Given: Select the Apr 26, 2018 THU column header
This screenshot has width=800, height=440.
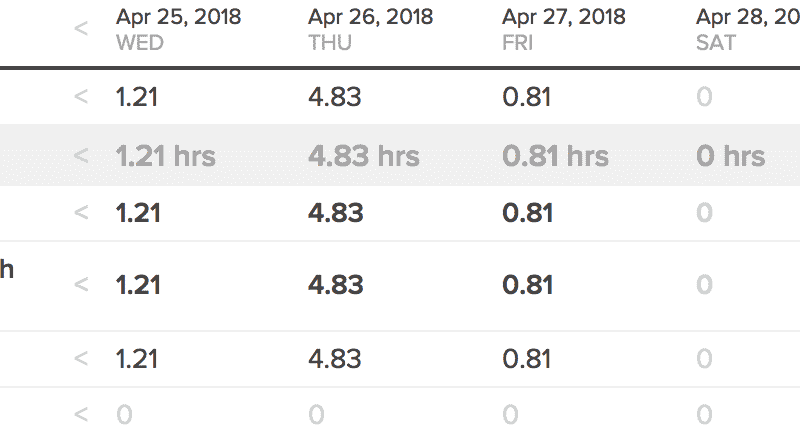Looking at the screenshot, I should click(370, 28).
